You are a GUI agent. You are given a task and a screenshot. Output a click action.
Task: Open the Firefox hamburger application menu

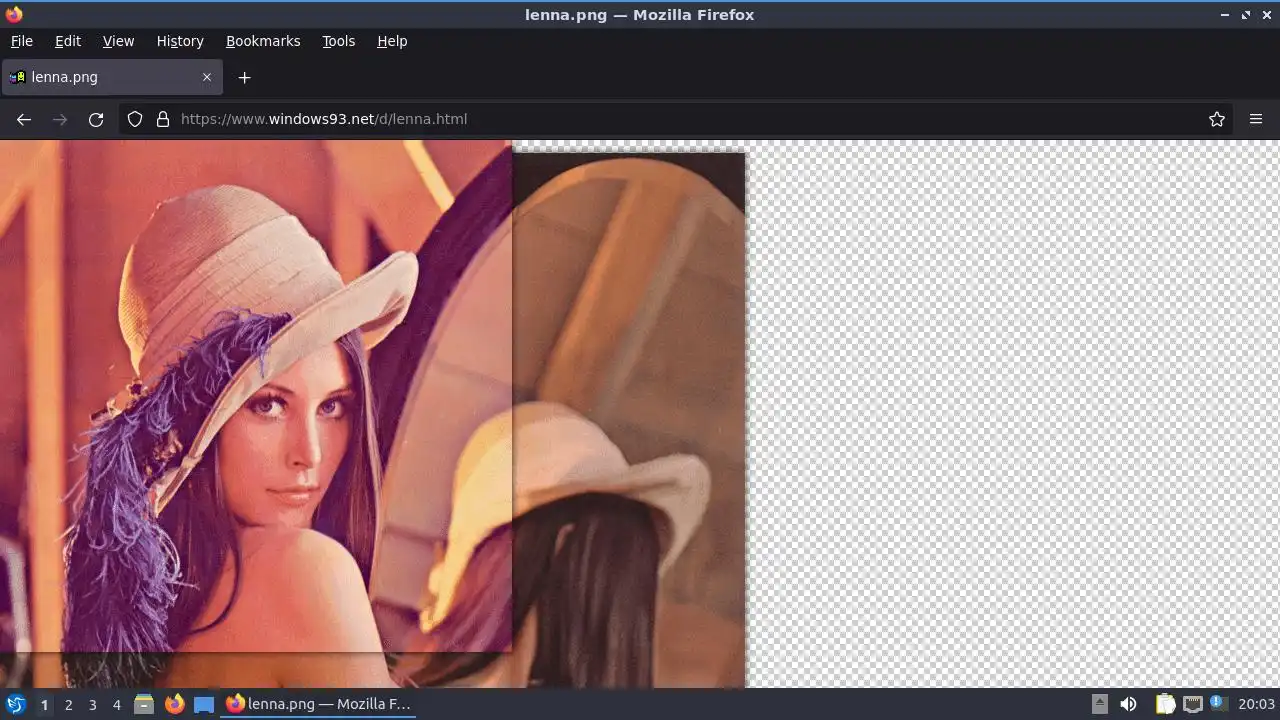click(1256, 119)
